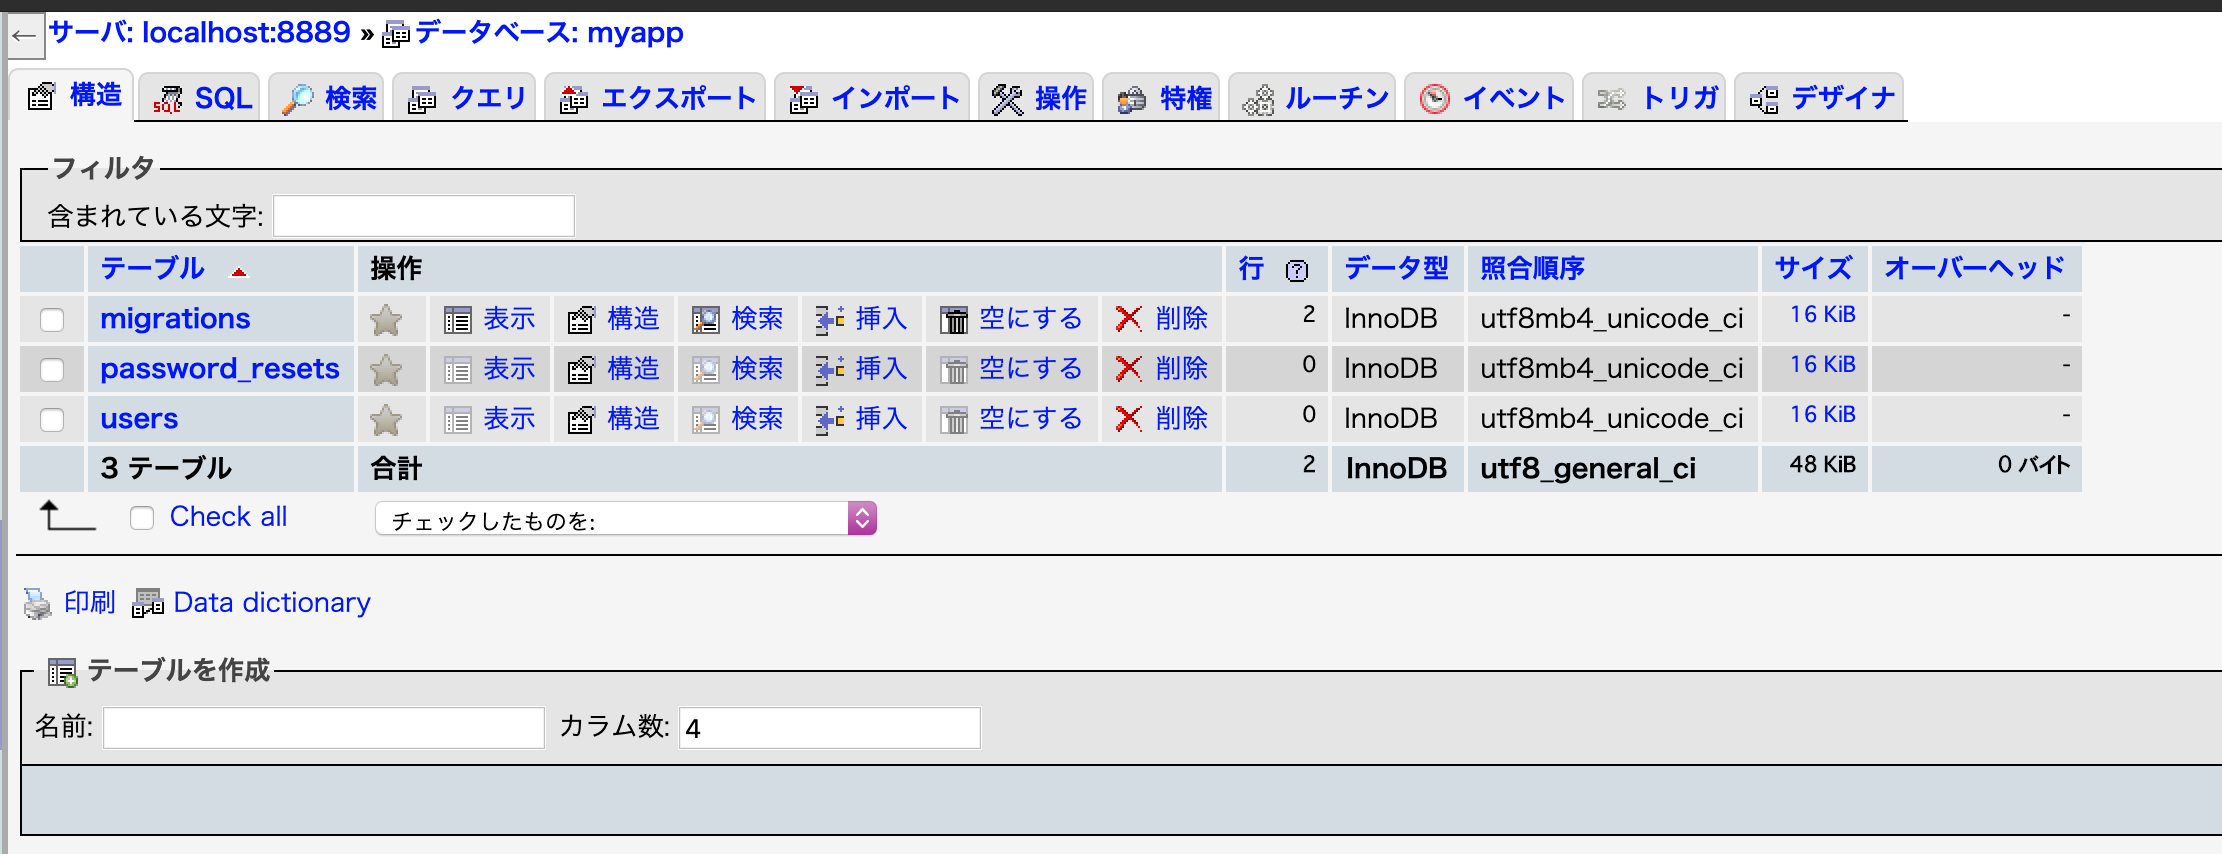Screen dimensions: 2222x854
Task: Open the チェックしたものを dropdown
Action: point(626,519)
